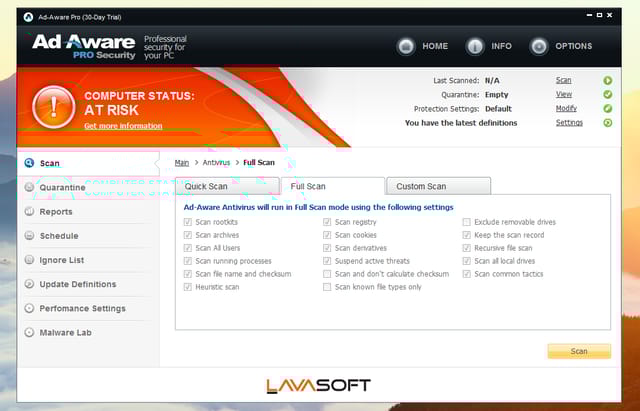This screenshot has width=640, height=411.
Task: Click the exclamation At Risk status icon
Action: [x=54, y=107]
